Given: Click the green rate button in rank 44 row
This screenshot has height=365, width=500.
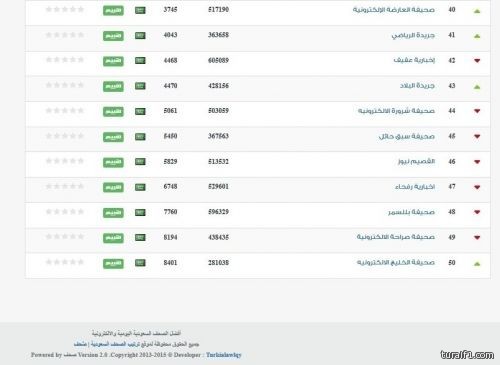Looking at the screenshot, I should tap(113, 111).
